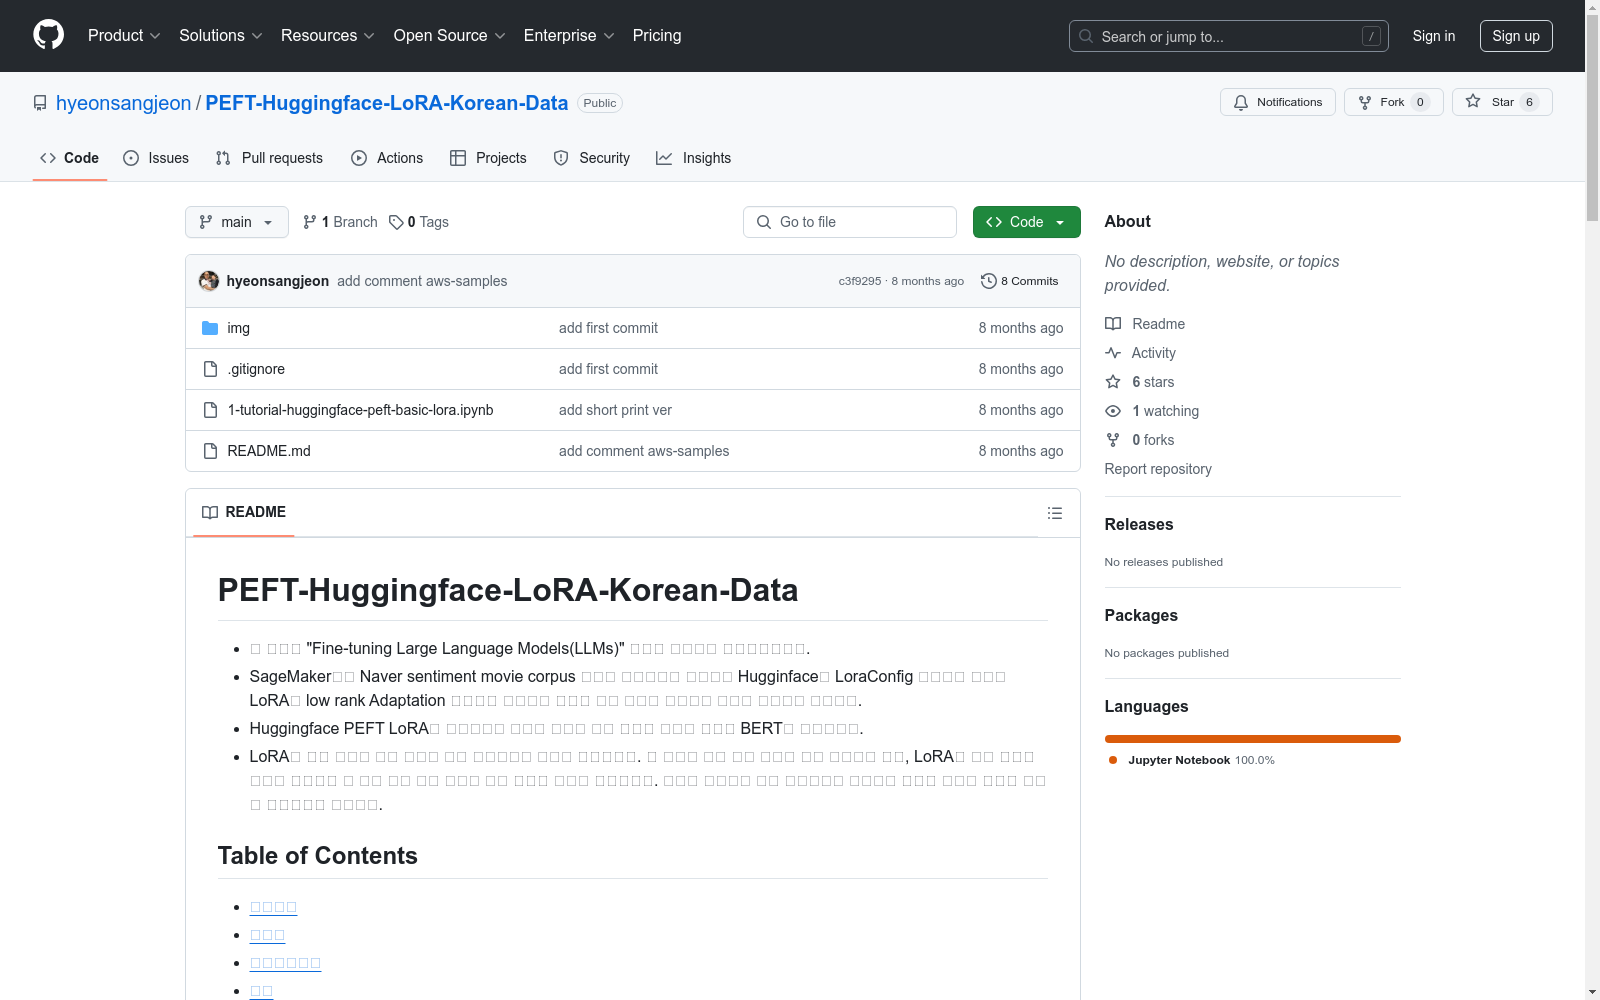
Task: Click the Jupyter Notebook language bar
Action: [1253, 739]
